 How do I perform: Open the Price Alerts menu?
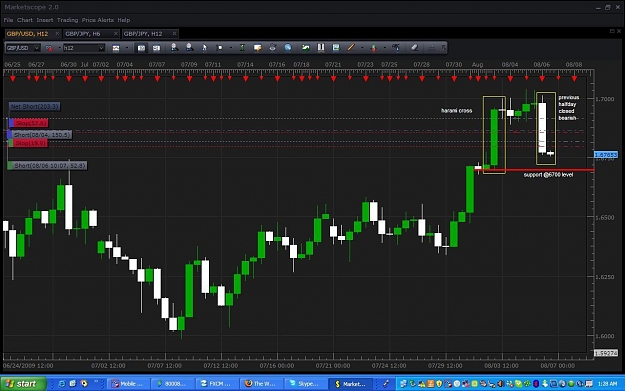(x=98, y=20)
